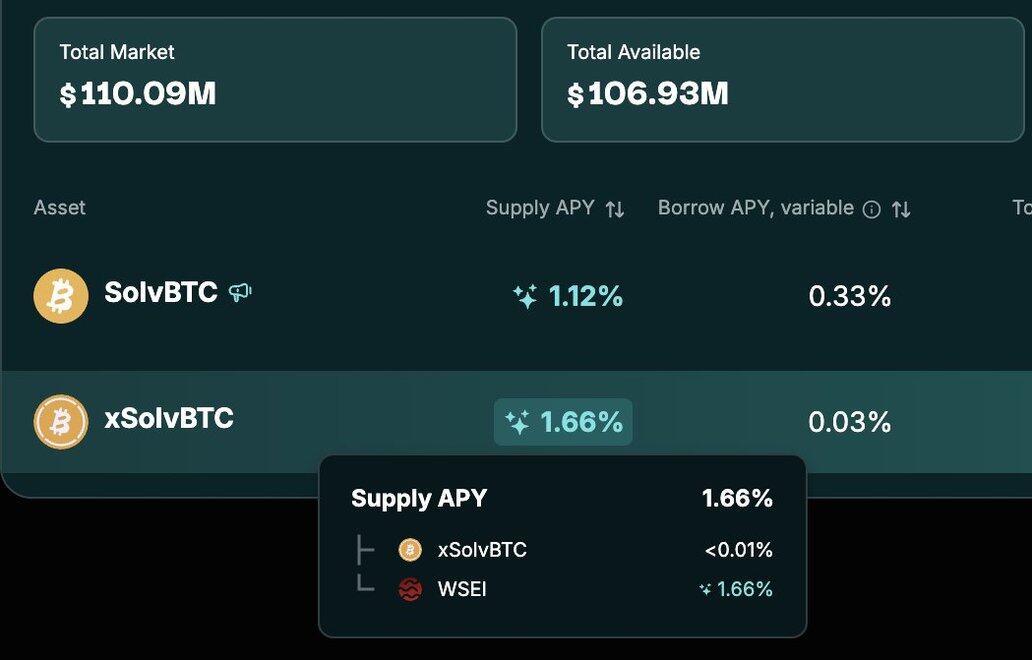The image size is (1032, 660).
Task: Click the megaphone icon next to SolvBTC
Action: coord(240,292)
